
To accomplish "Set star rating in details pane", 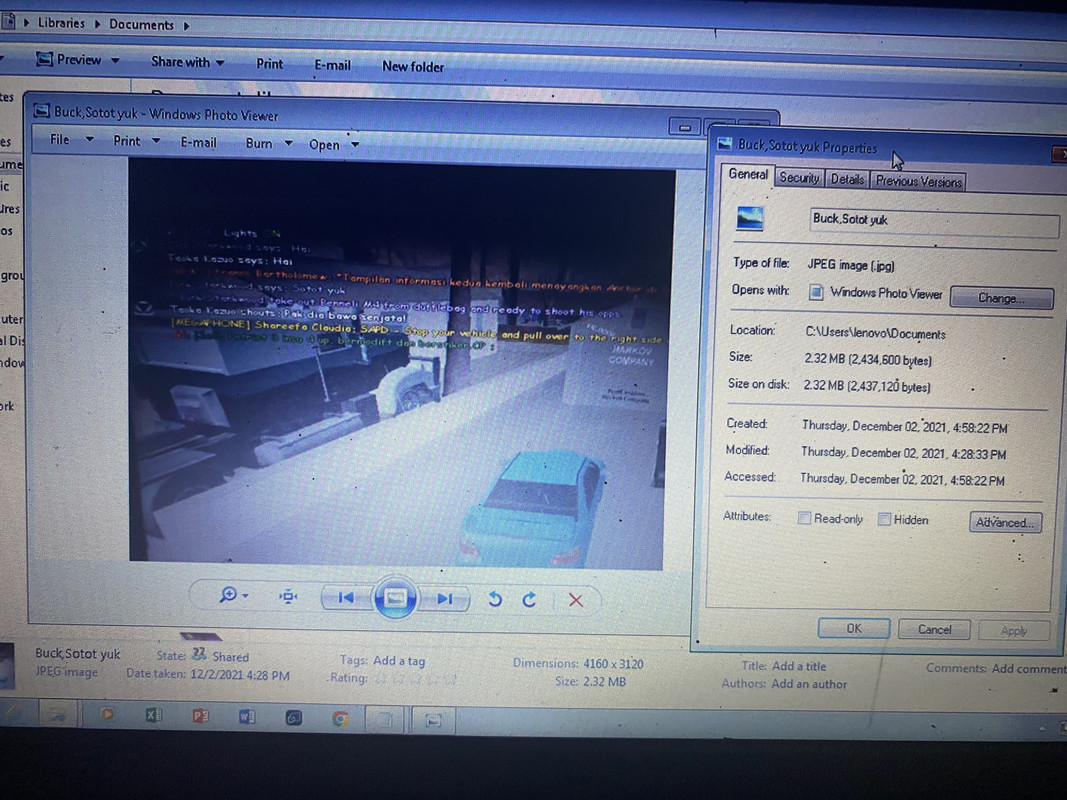I will (x=414, y=679).
